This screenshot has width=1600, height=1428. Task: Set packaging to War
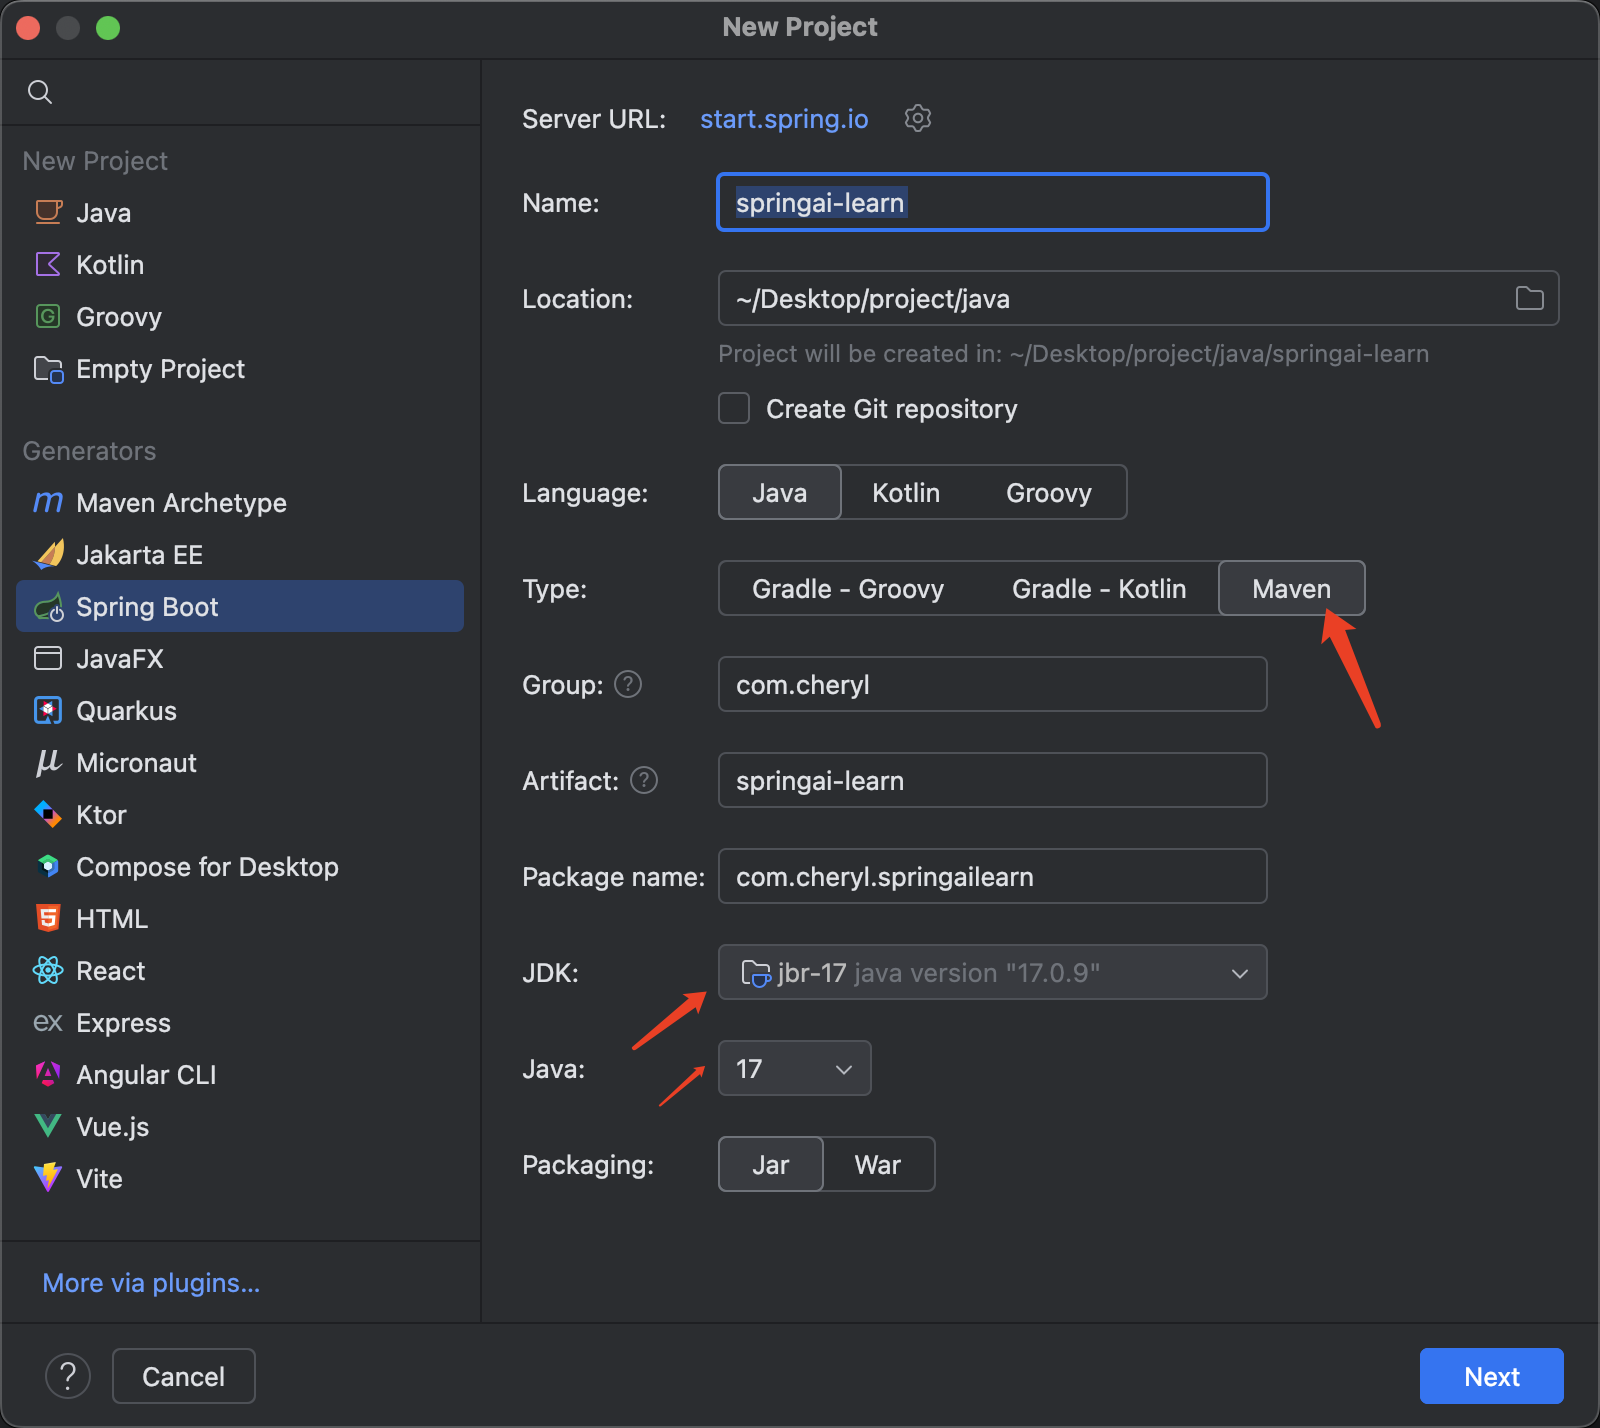878,1164
